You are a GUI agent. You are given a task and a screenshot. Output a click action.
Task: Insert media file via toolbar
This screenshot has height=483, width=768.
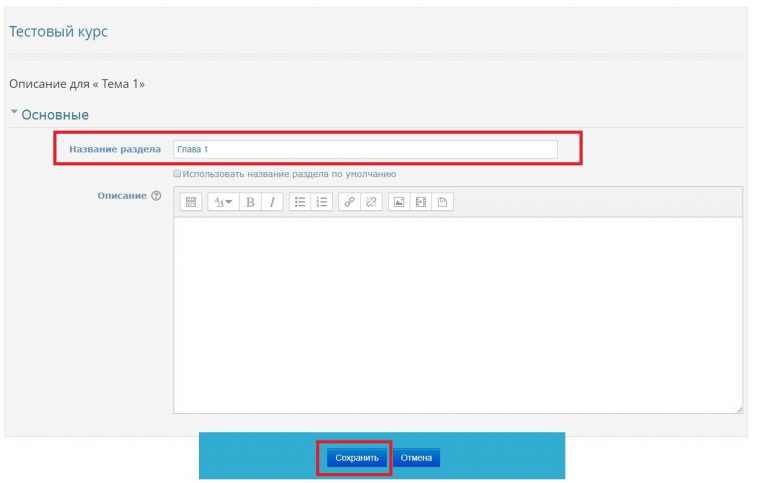click(x=420, y=202)
